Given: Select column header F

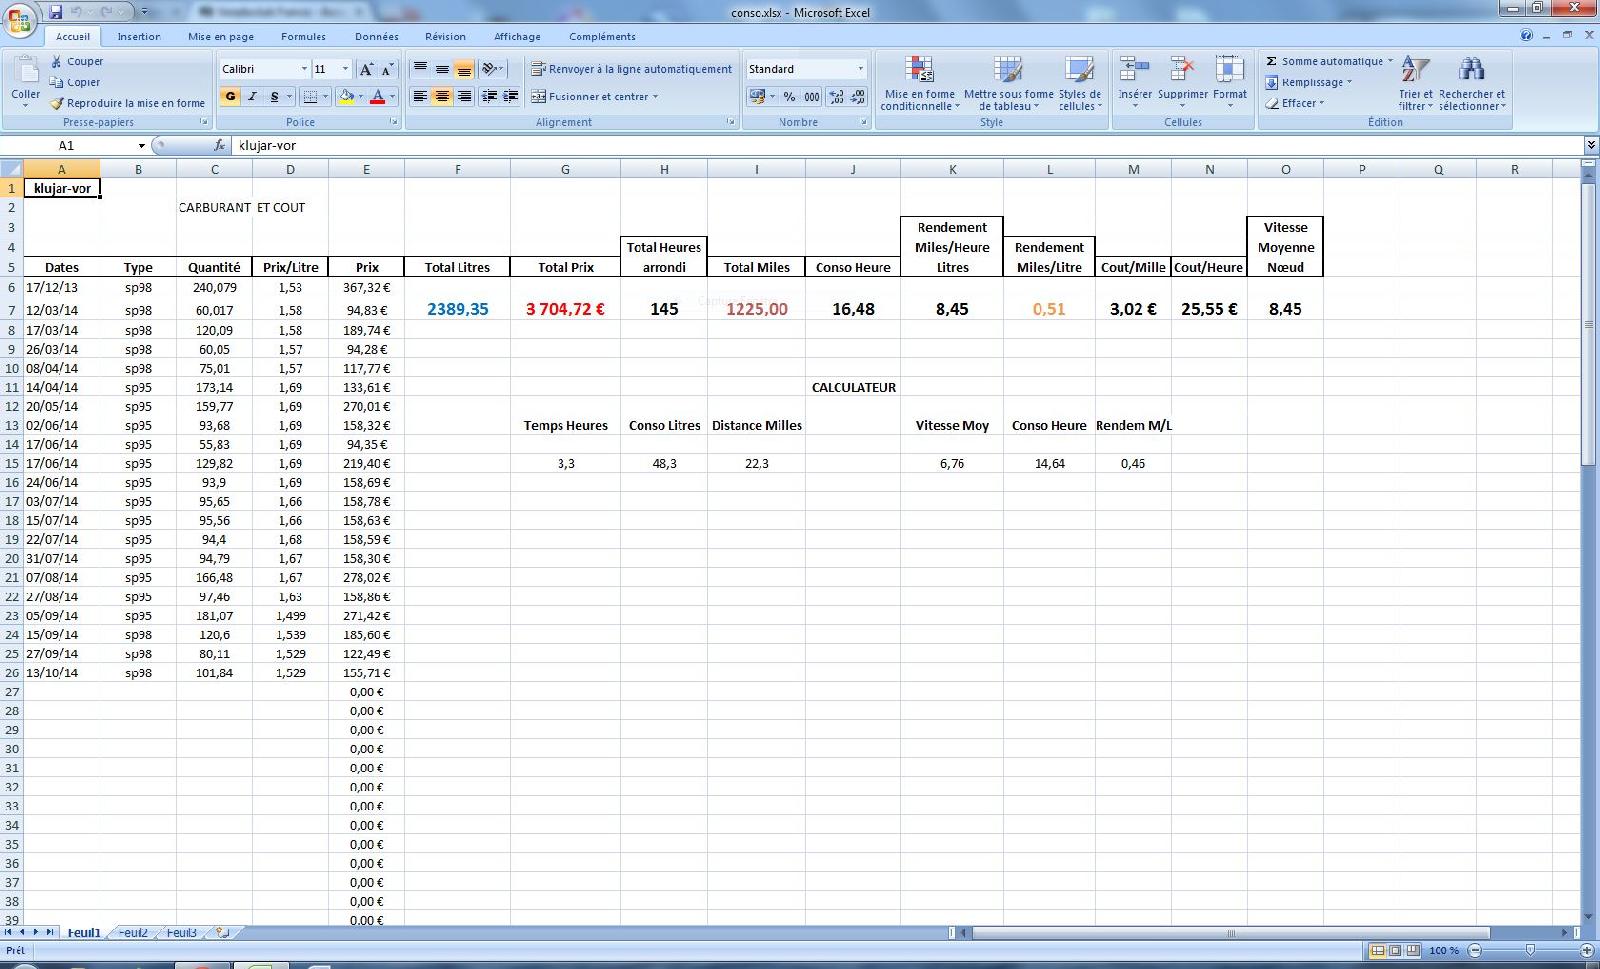Looking at the screenshot, I should pyautogui.click(x=457, y=169).
